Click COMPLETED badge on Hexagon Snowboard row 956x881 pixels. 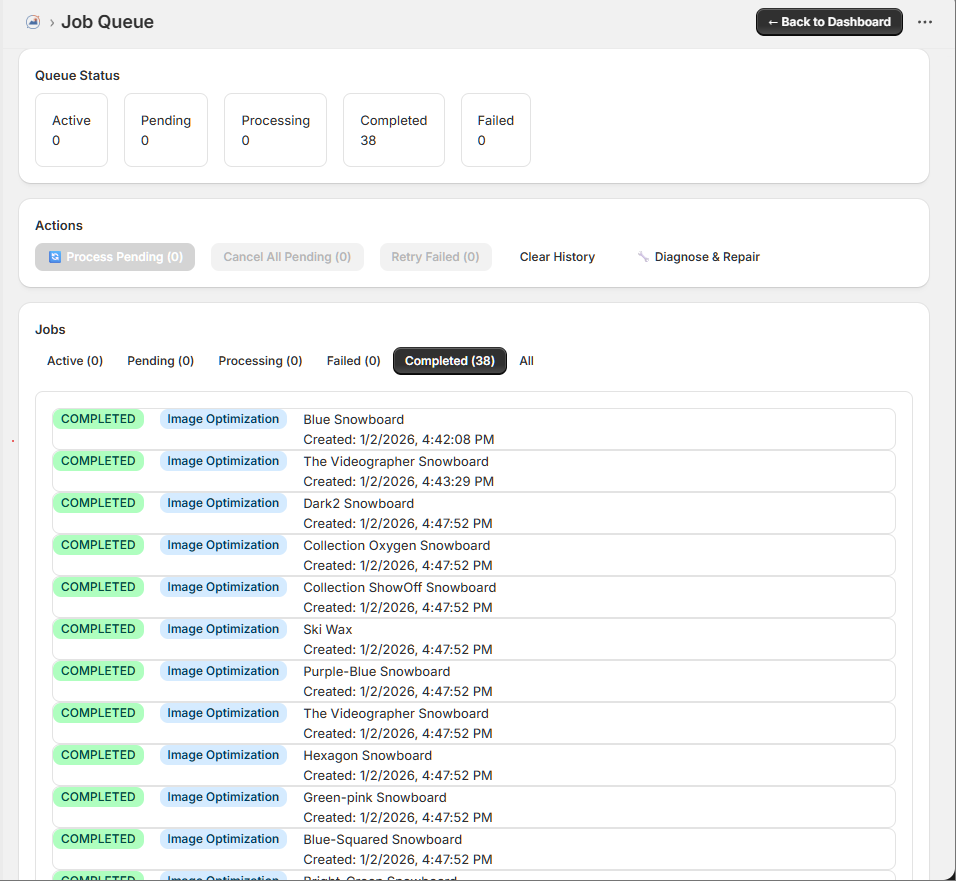click(98, 755)
